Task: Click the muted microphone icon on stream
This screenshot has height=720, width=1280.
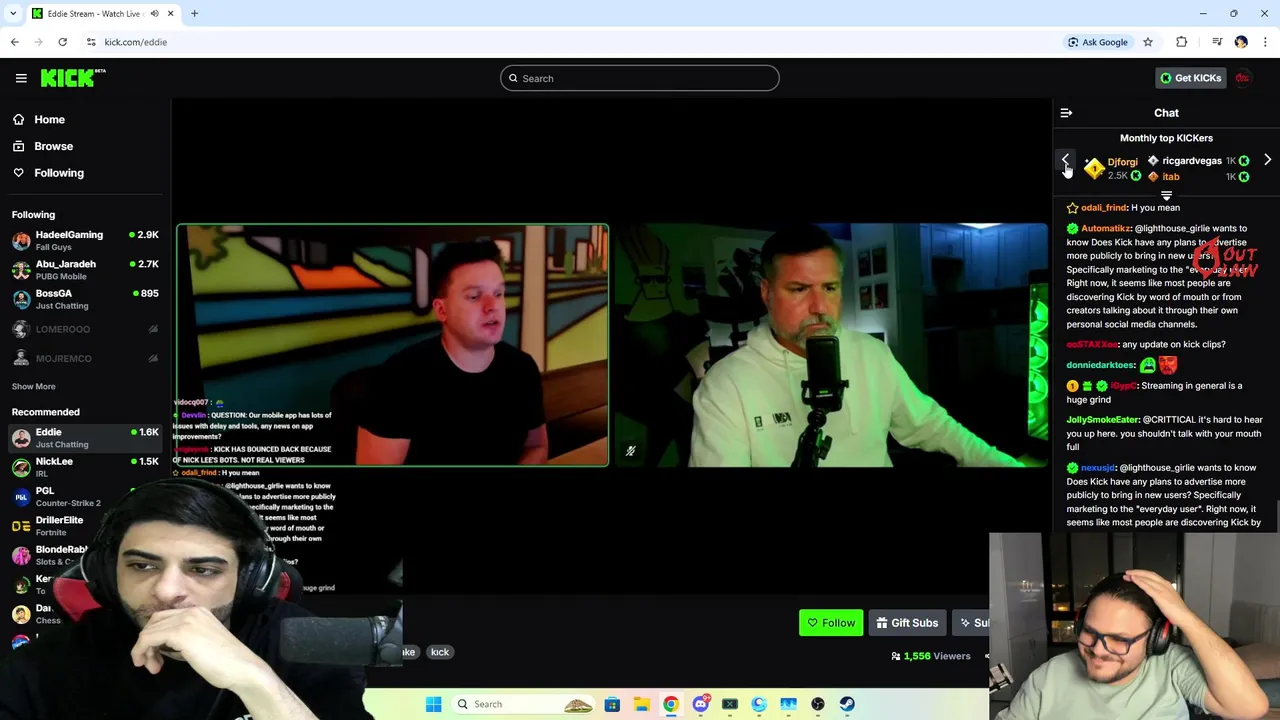Action: [x=630, y=451]
